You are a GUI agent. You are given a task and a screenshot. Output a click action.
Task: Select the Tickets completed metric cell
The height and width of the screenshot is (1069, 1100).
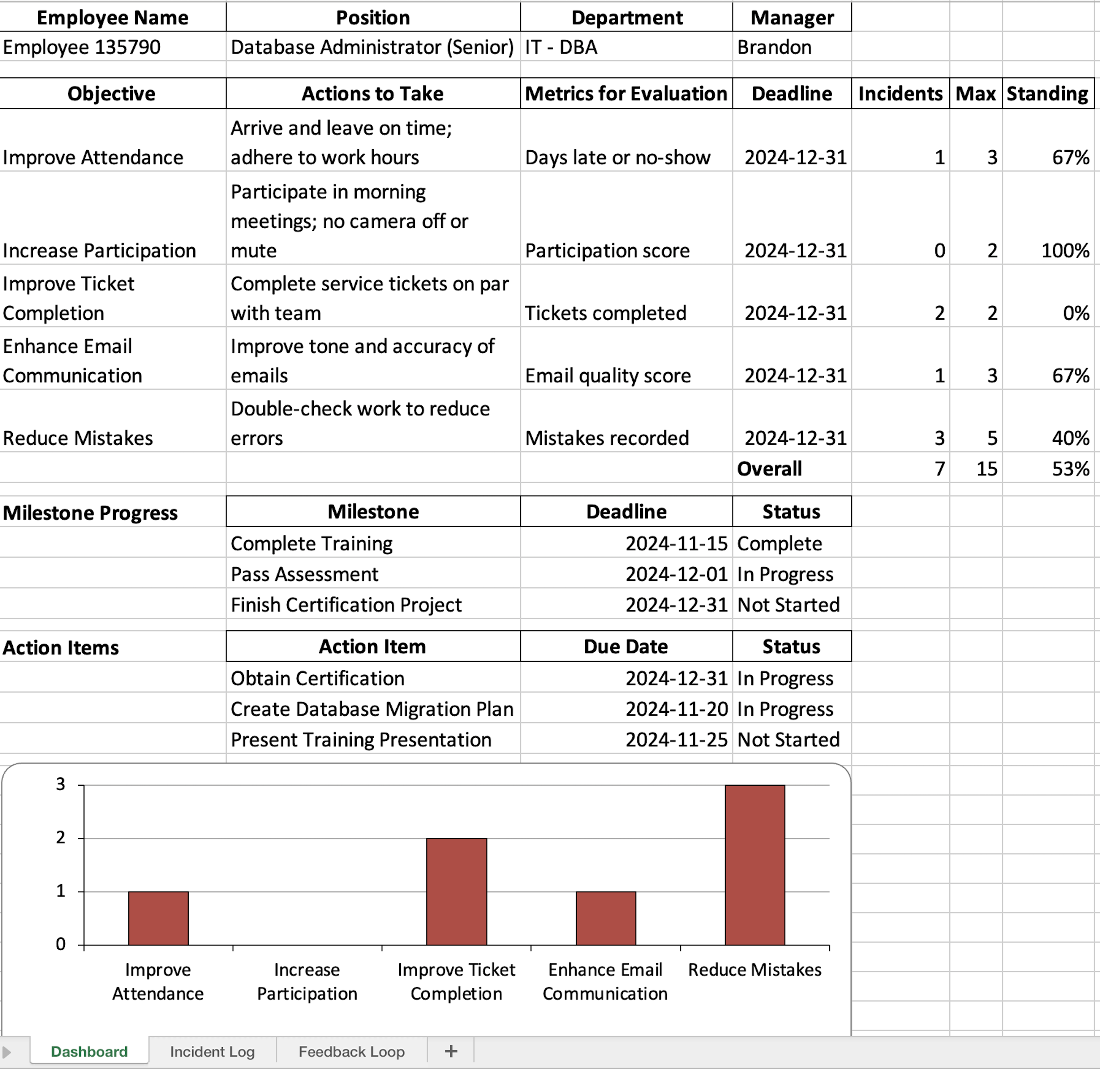(x=626, y=296)
